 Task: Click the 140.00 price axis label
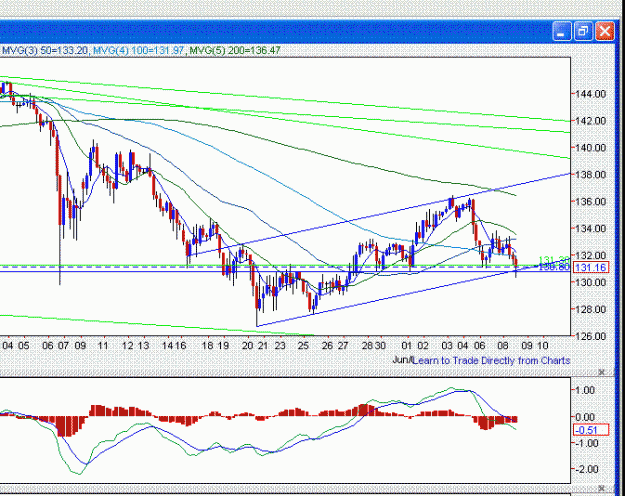pyautogui.click(x=590, y=148)
